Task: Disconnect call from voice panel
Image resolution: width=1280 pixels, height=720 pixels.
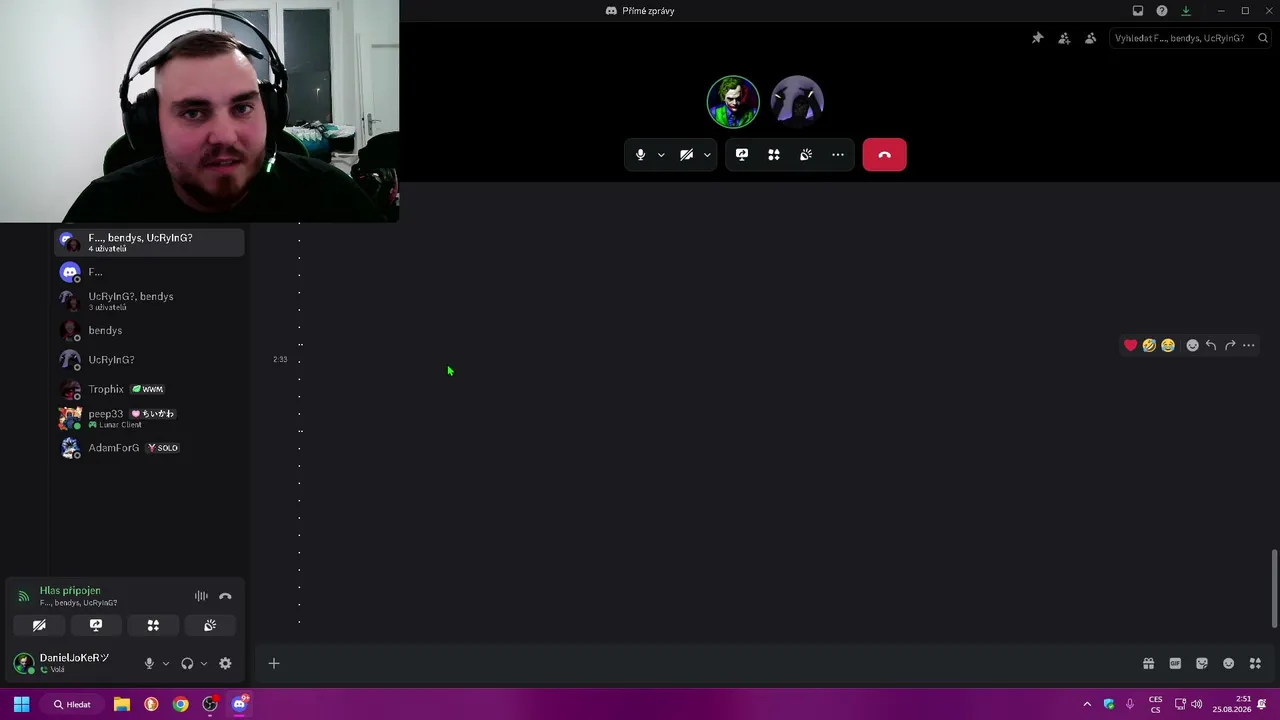Action: pyautogui.click(x=225, y=596)
